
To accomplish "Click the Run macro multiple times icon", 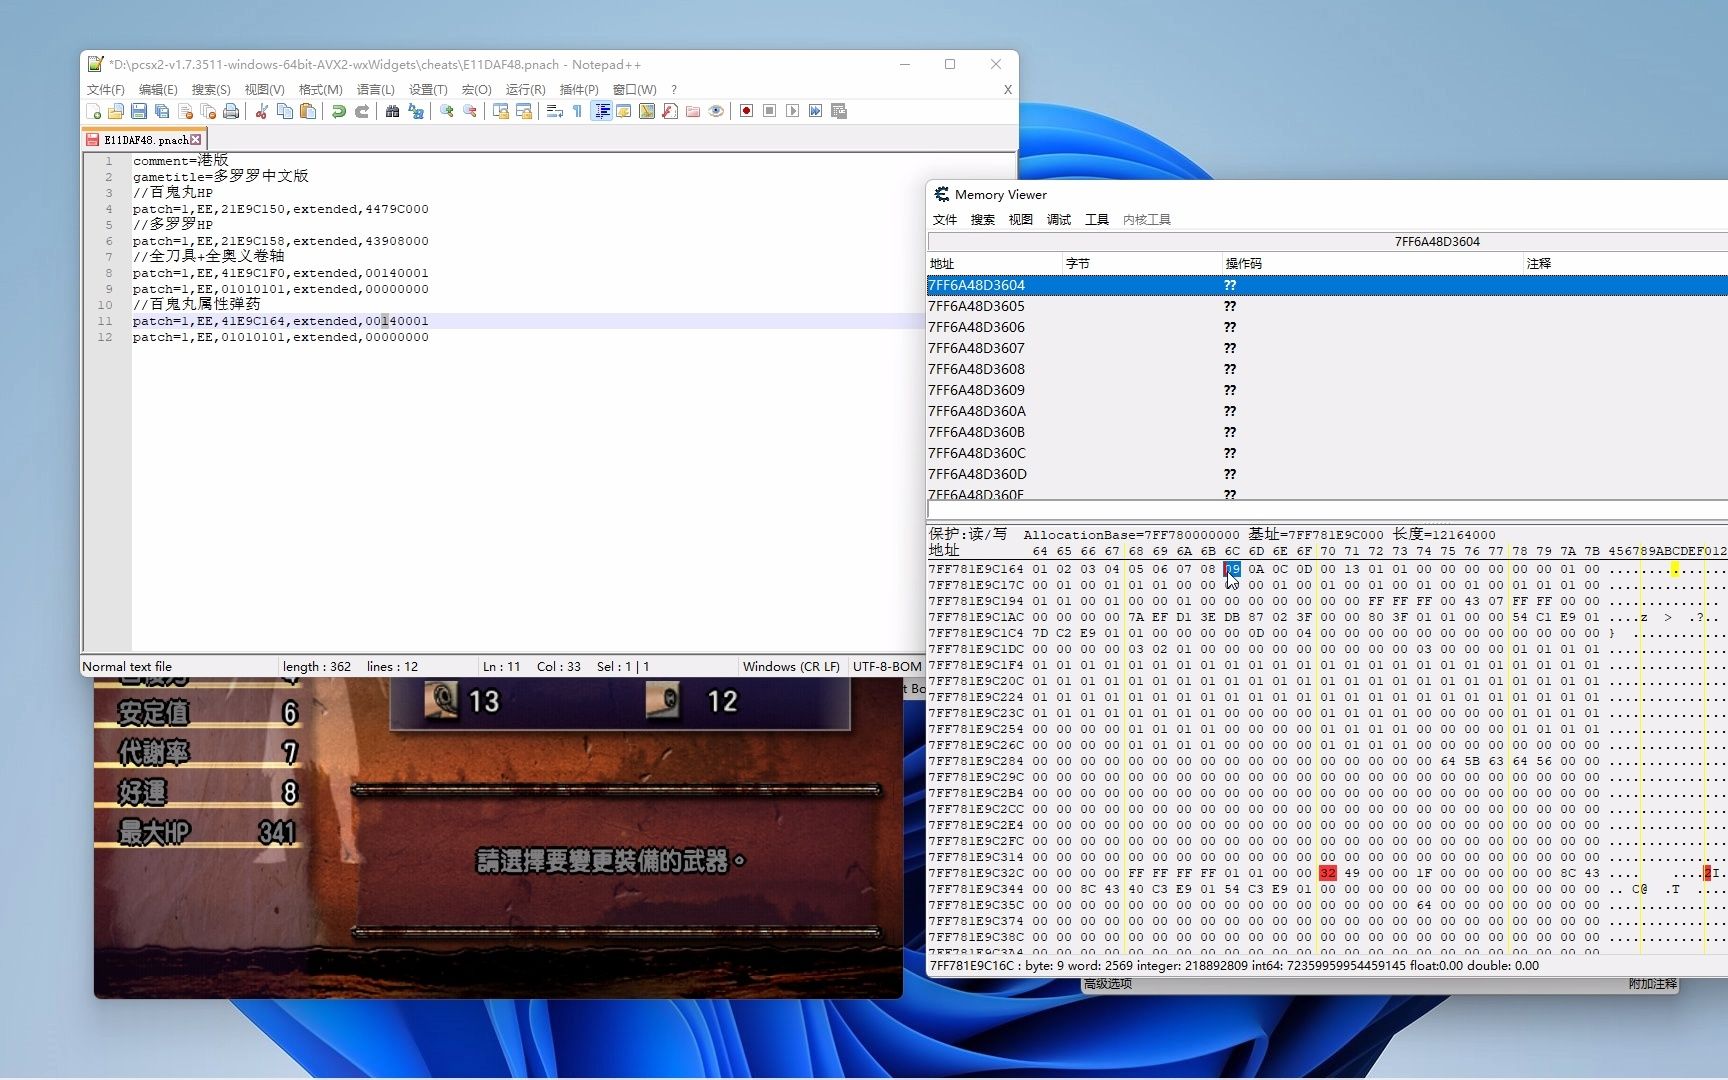I will point(816,111).
